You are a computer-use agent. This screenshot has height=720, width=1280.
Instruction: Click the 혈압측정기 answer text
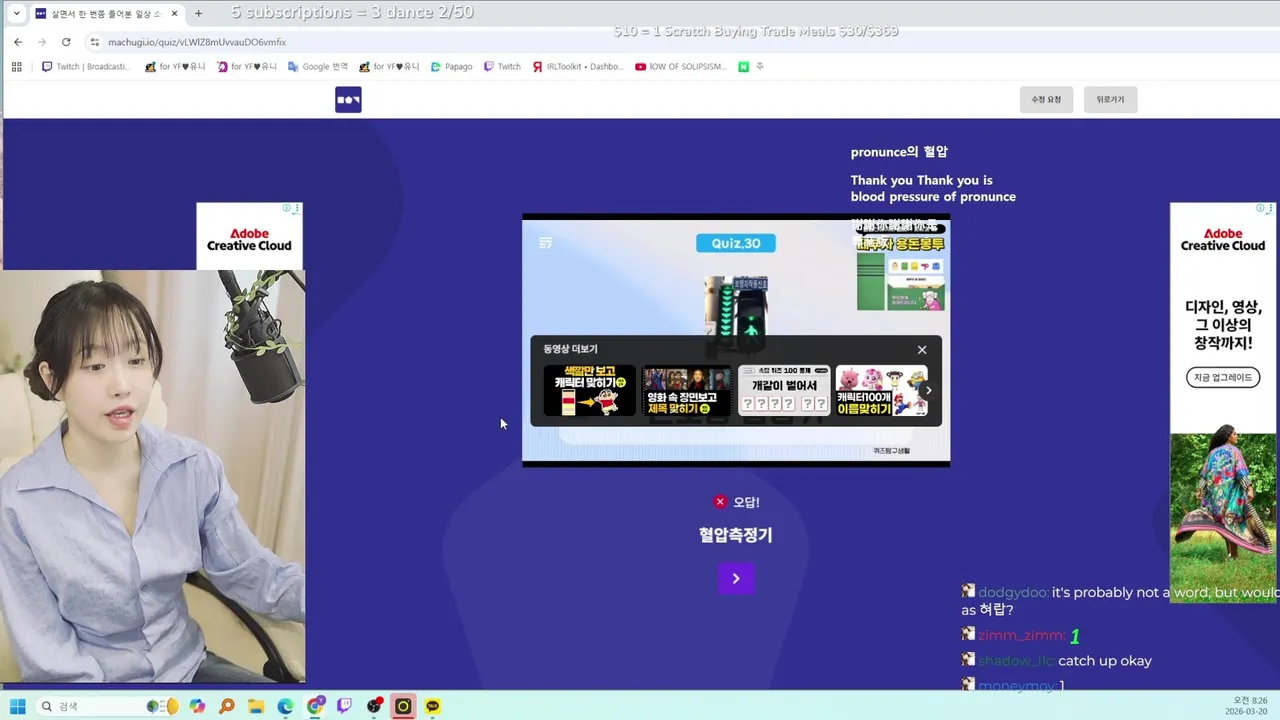pos(736,535)
